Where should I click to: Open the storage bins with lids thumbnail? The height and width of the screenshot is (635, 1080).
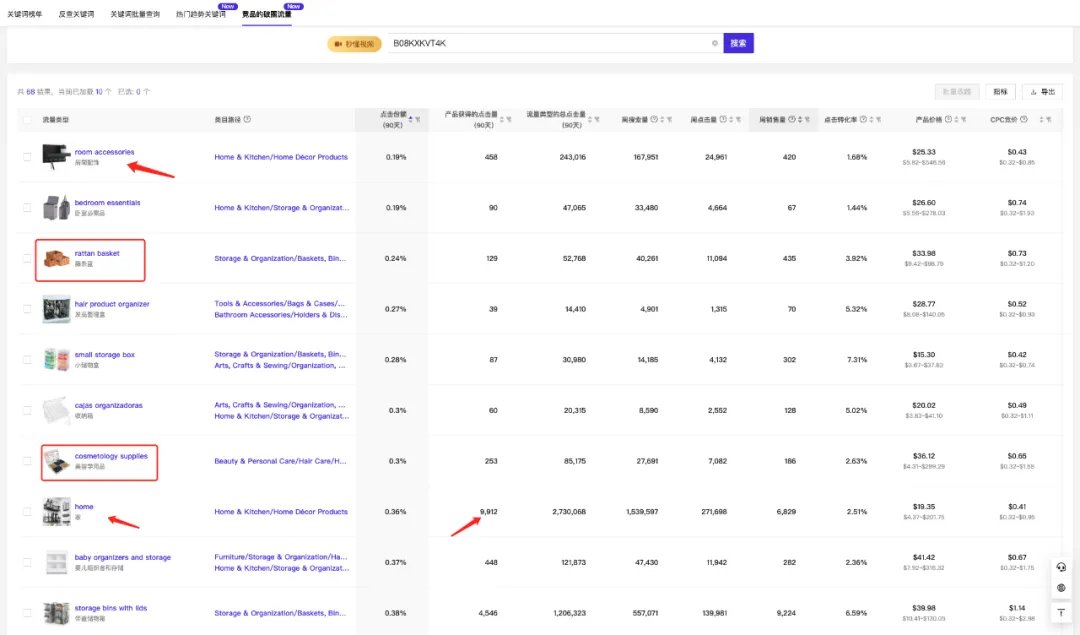click(56, 612)
